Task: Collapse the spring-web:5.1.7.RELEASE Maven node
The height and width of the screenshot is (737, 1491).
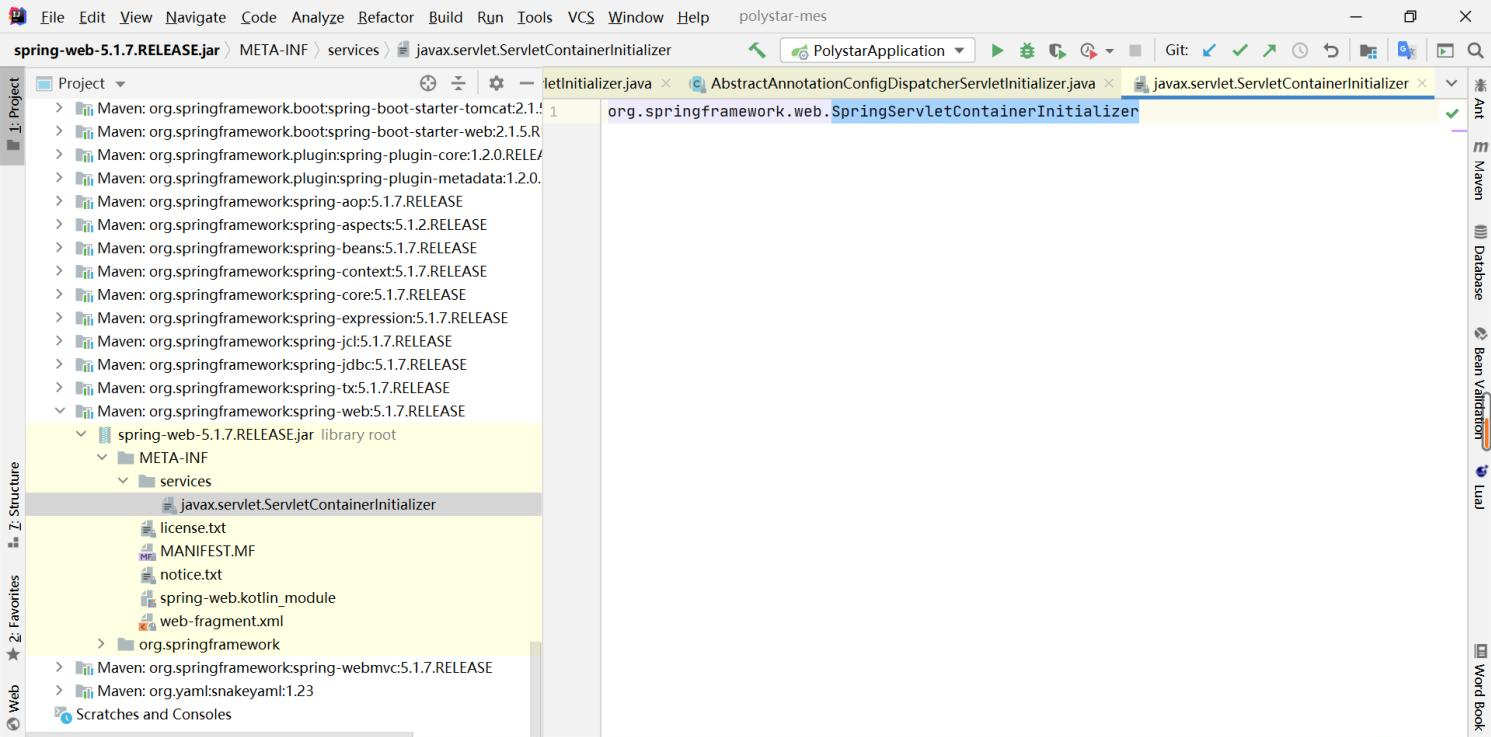Action: coord(60,411)
